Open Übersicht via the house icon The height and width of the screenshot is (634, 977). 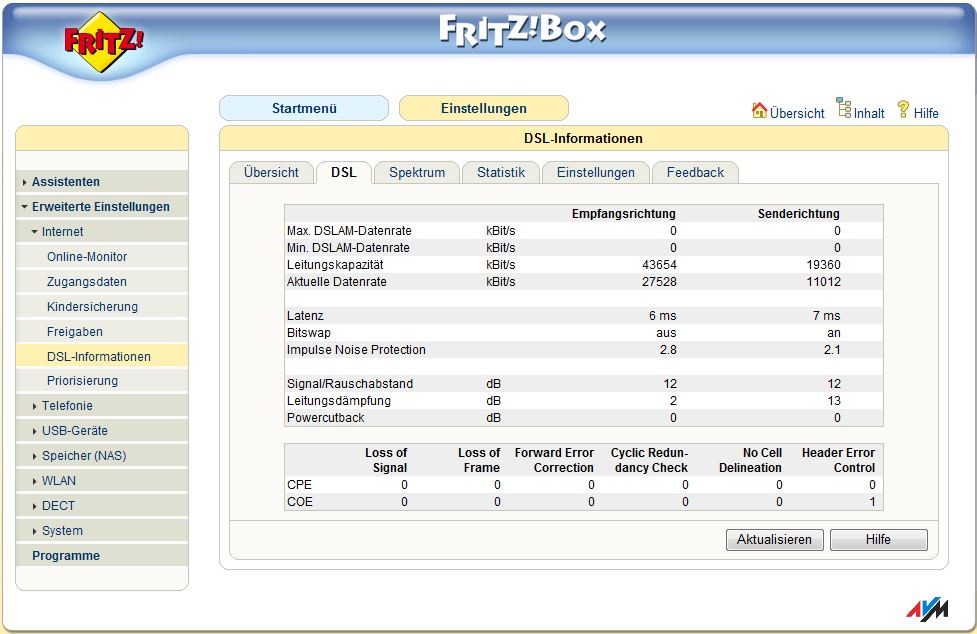tap(760, 111)
